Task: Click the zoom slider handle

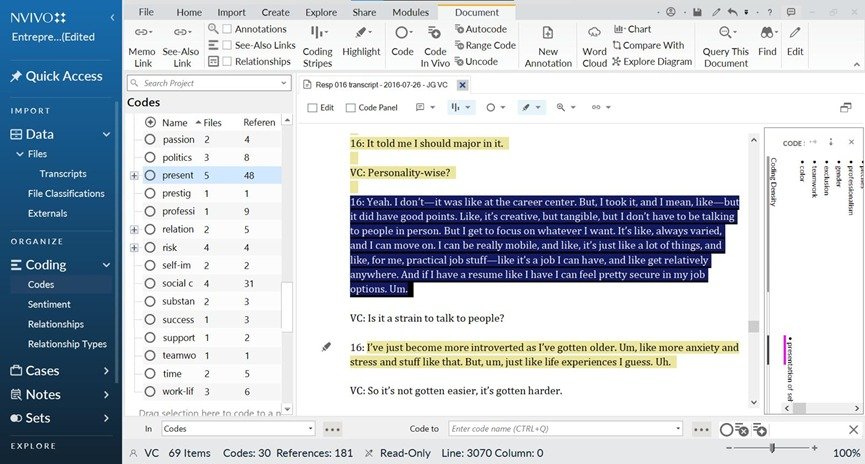Action: tap(772, 448)
